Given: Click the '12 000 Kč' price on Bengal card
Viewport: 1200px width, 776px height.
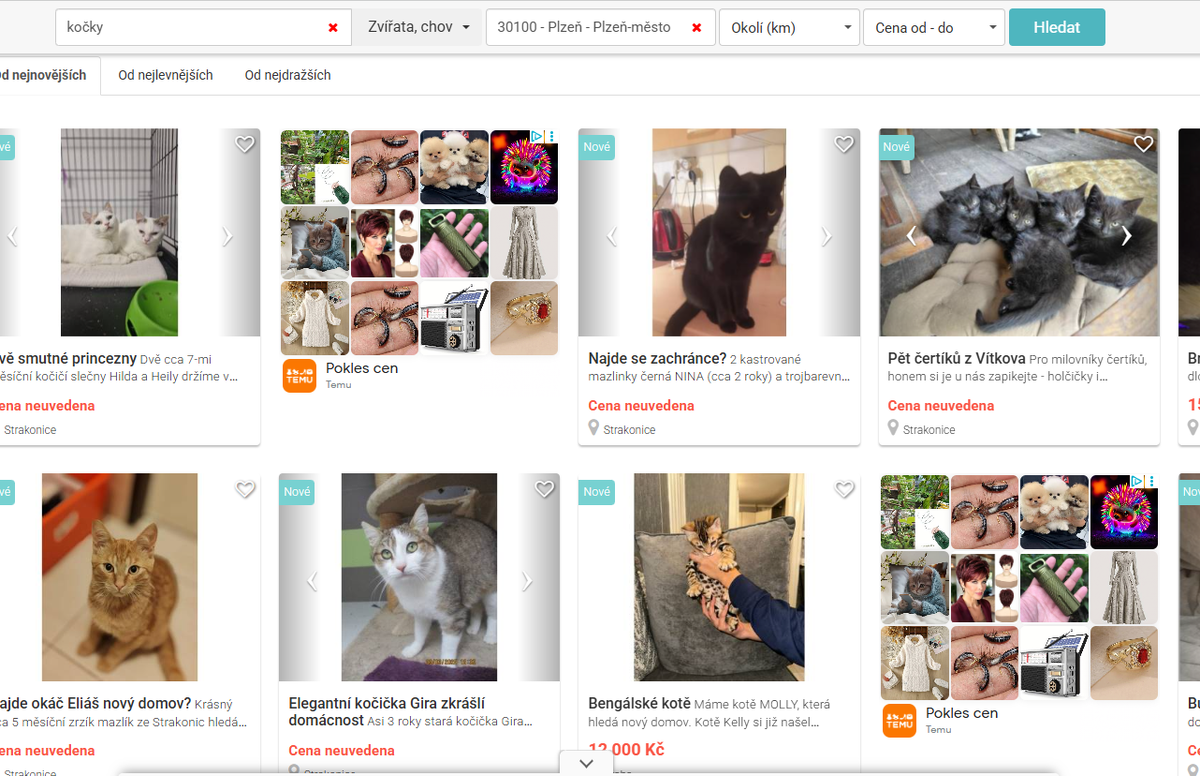Looking at the screenshot, I should 626,750.
